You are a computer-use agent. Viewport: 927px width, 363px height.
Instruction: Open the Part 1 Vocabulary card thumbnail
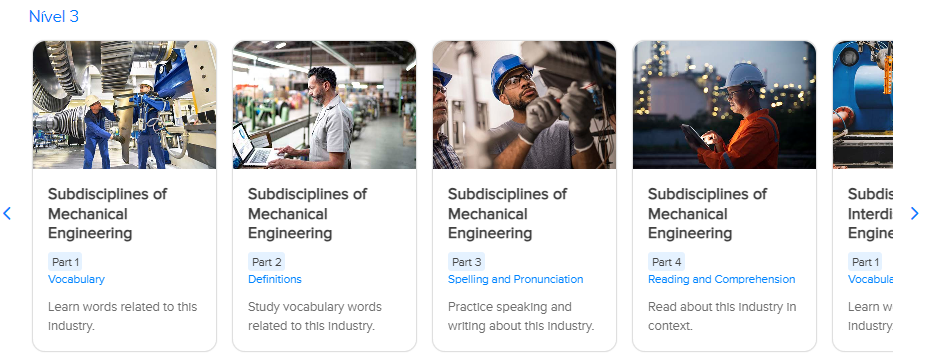[124, 105]
